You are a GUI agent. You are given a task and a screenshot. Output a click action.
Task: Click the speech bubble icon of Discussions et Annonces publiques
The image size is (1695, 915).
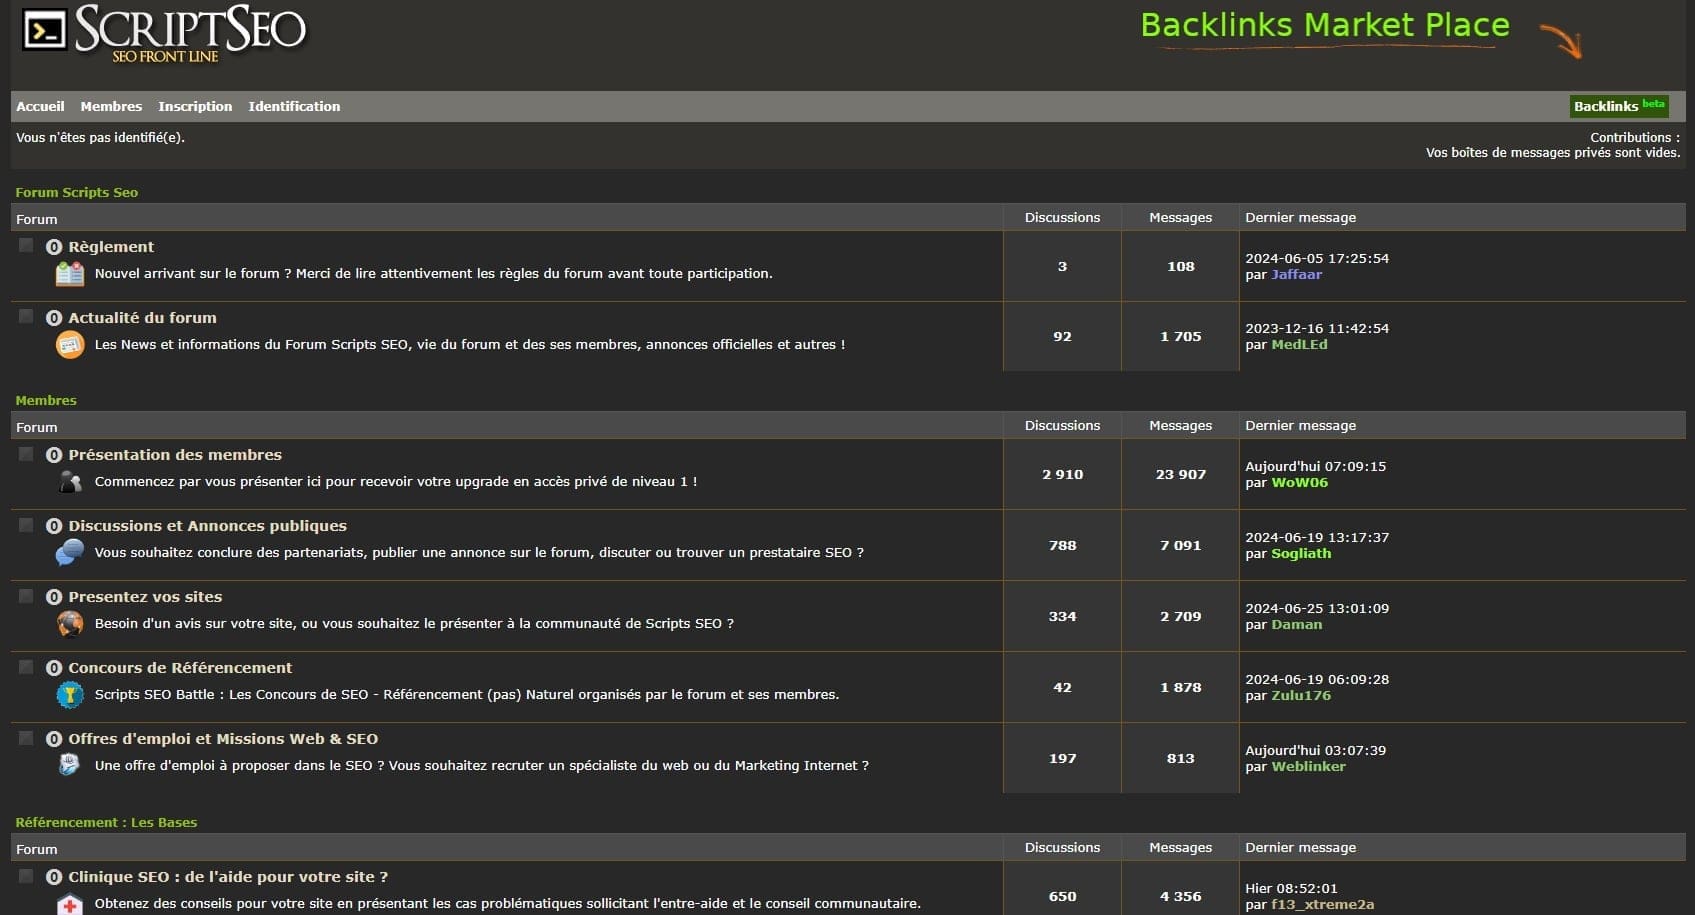point(69,552)
